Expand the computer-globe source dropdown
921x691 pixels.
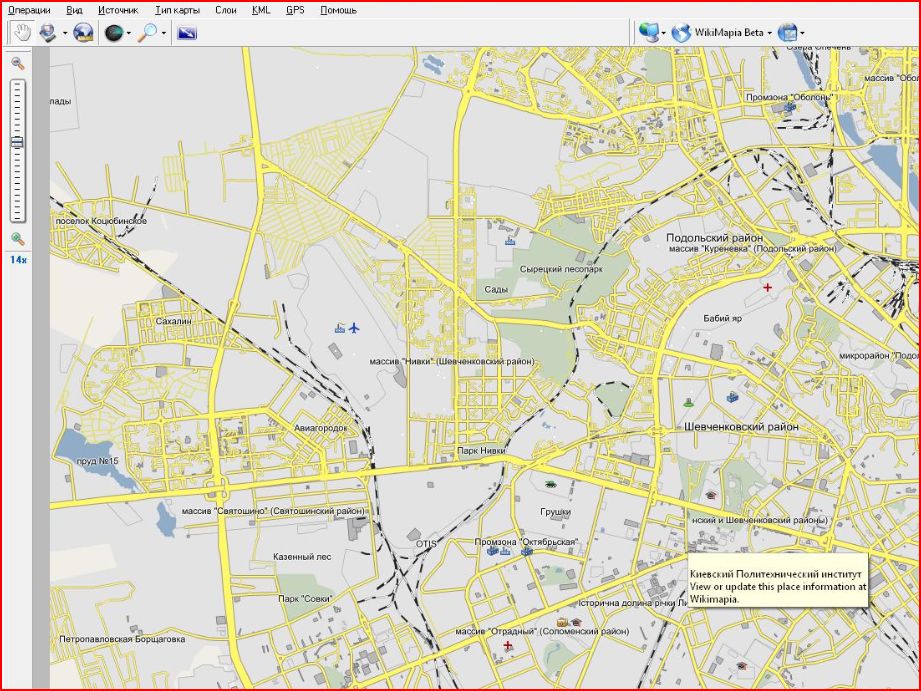click(x=664, y=34)
